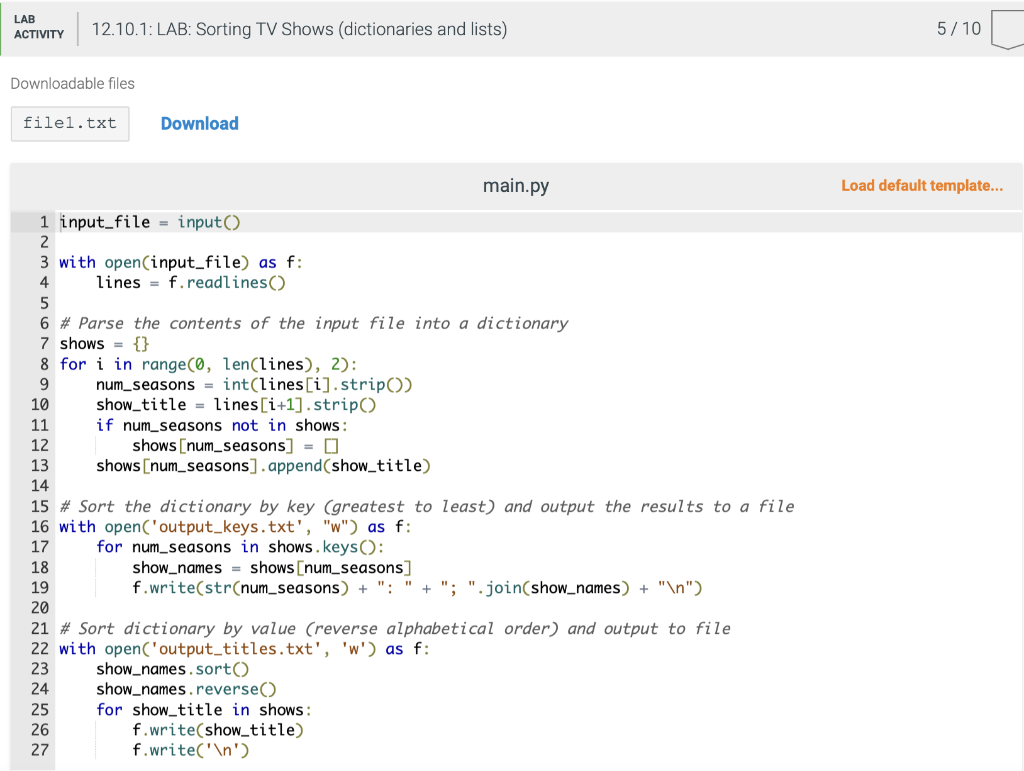Click the file1.txt file chip
Viewport: 1024px width, 771px height.
coord(69,123)
